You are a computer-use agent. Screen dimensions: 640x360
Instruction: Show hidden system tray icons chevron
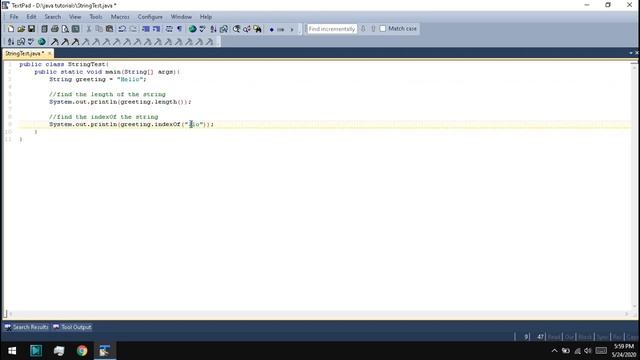554,351
